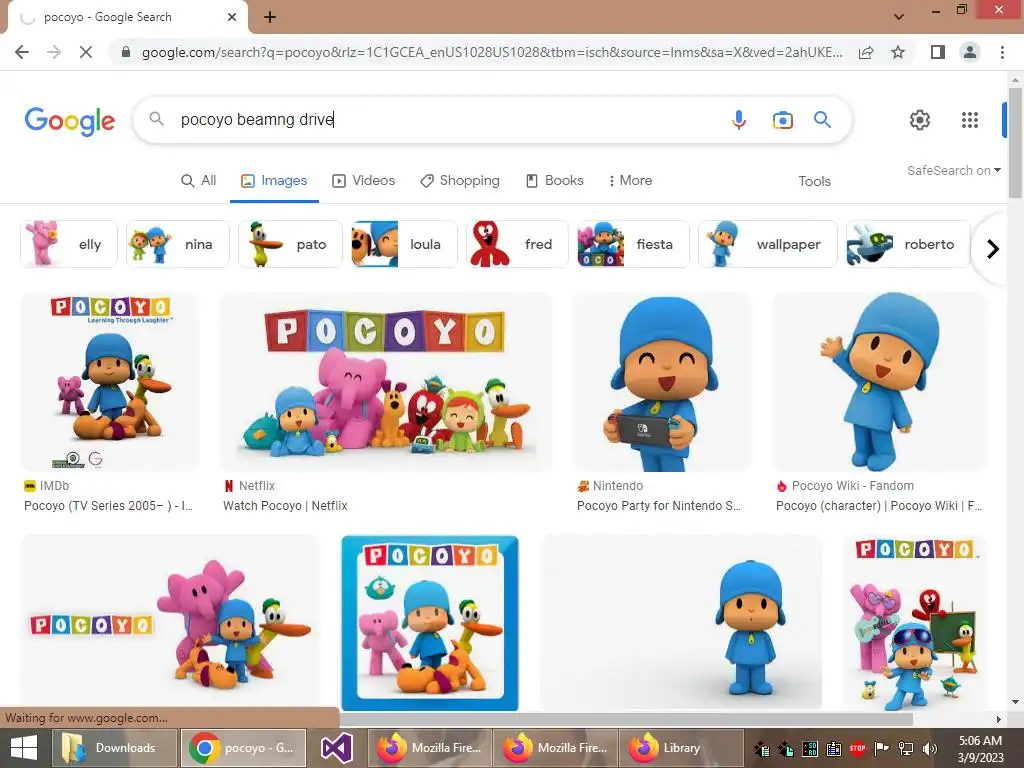Click the horizontal scrollbar at page bottom

pos(626,719)
